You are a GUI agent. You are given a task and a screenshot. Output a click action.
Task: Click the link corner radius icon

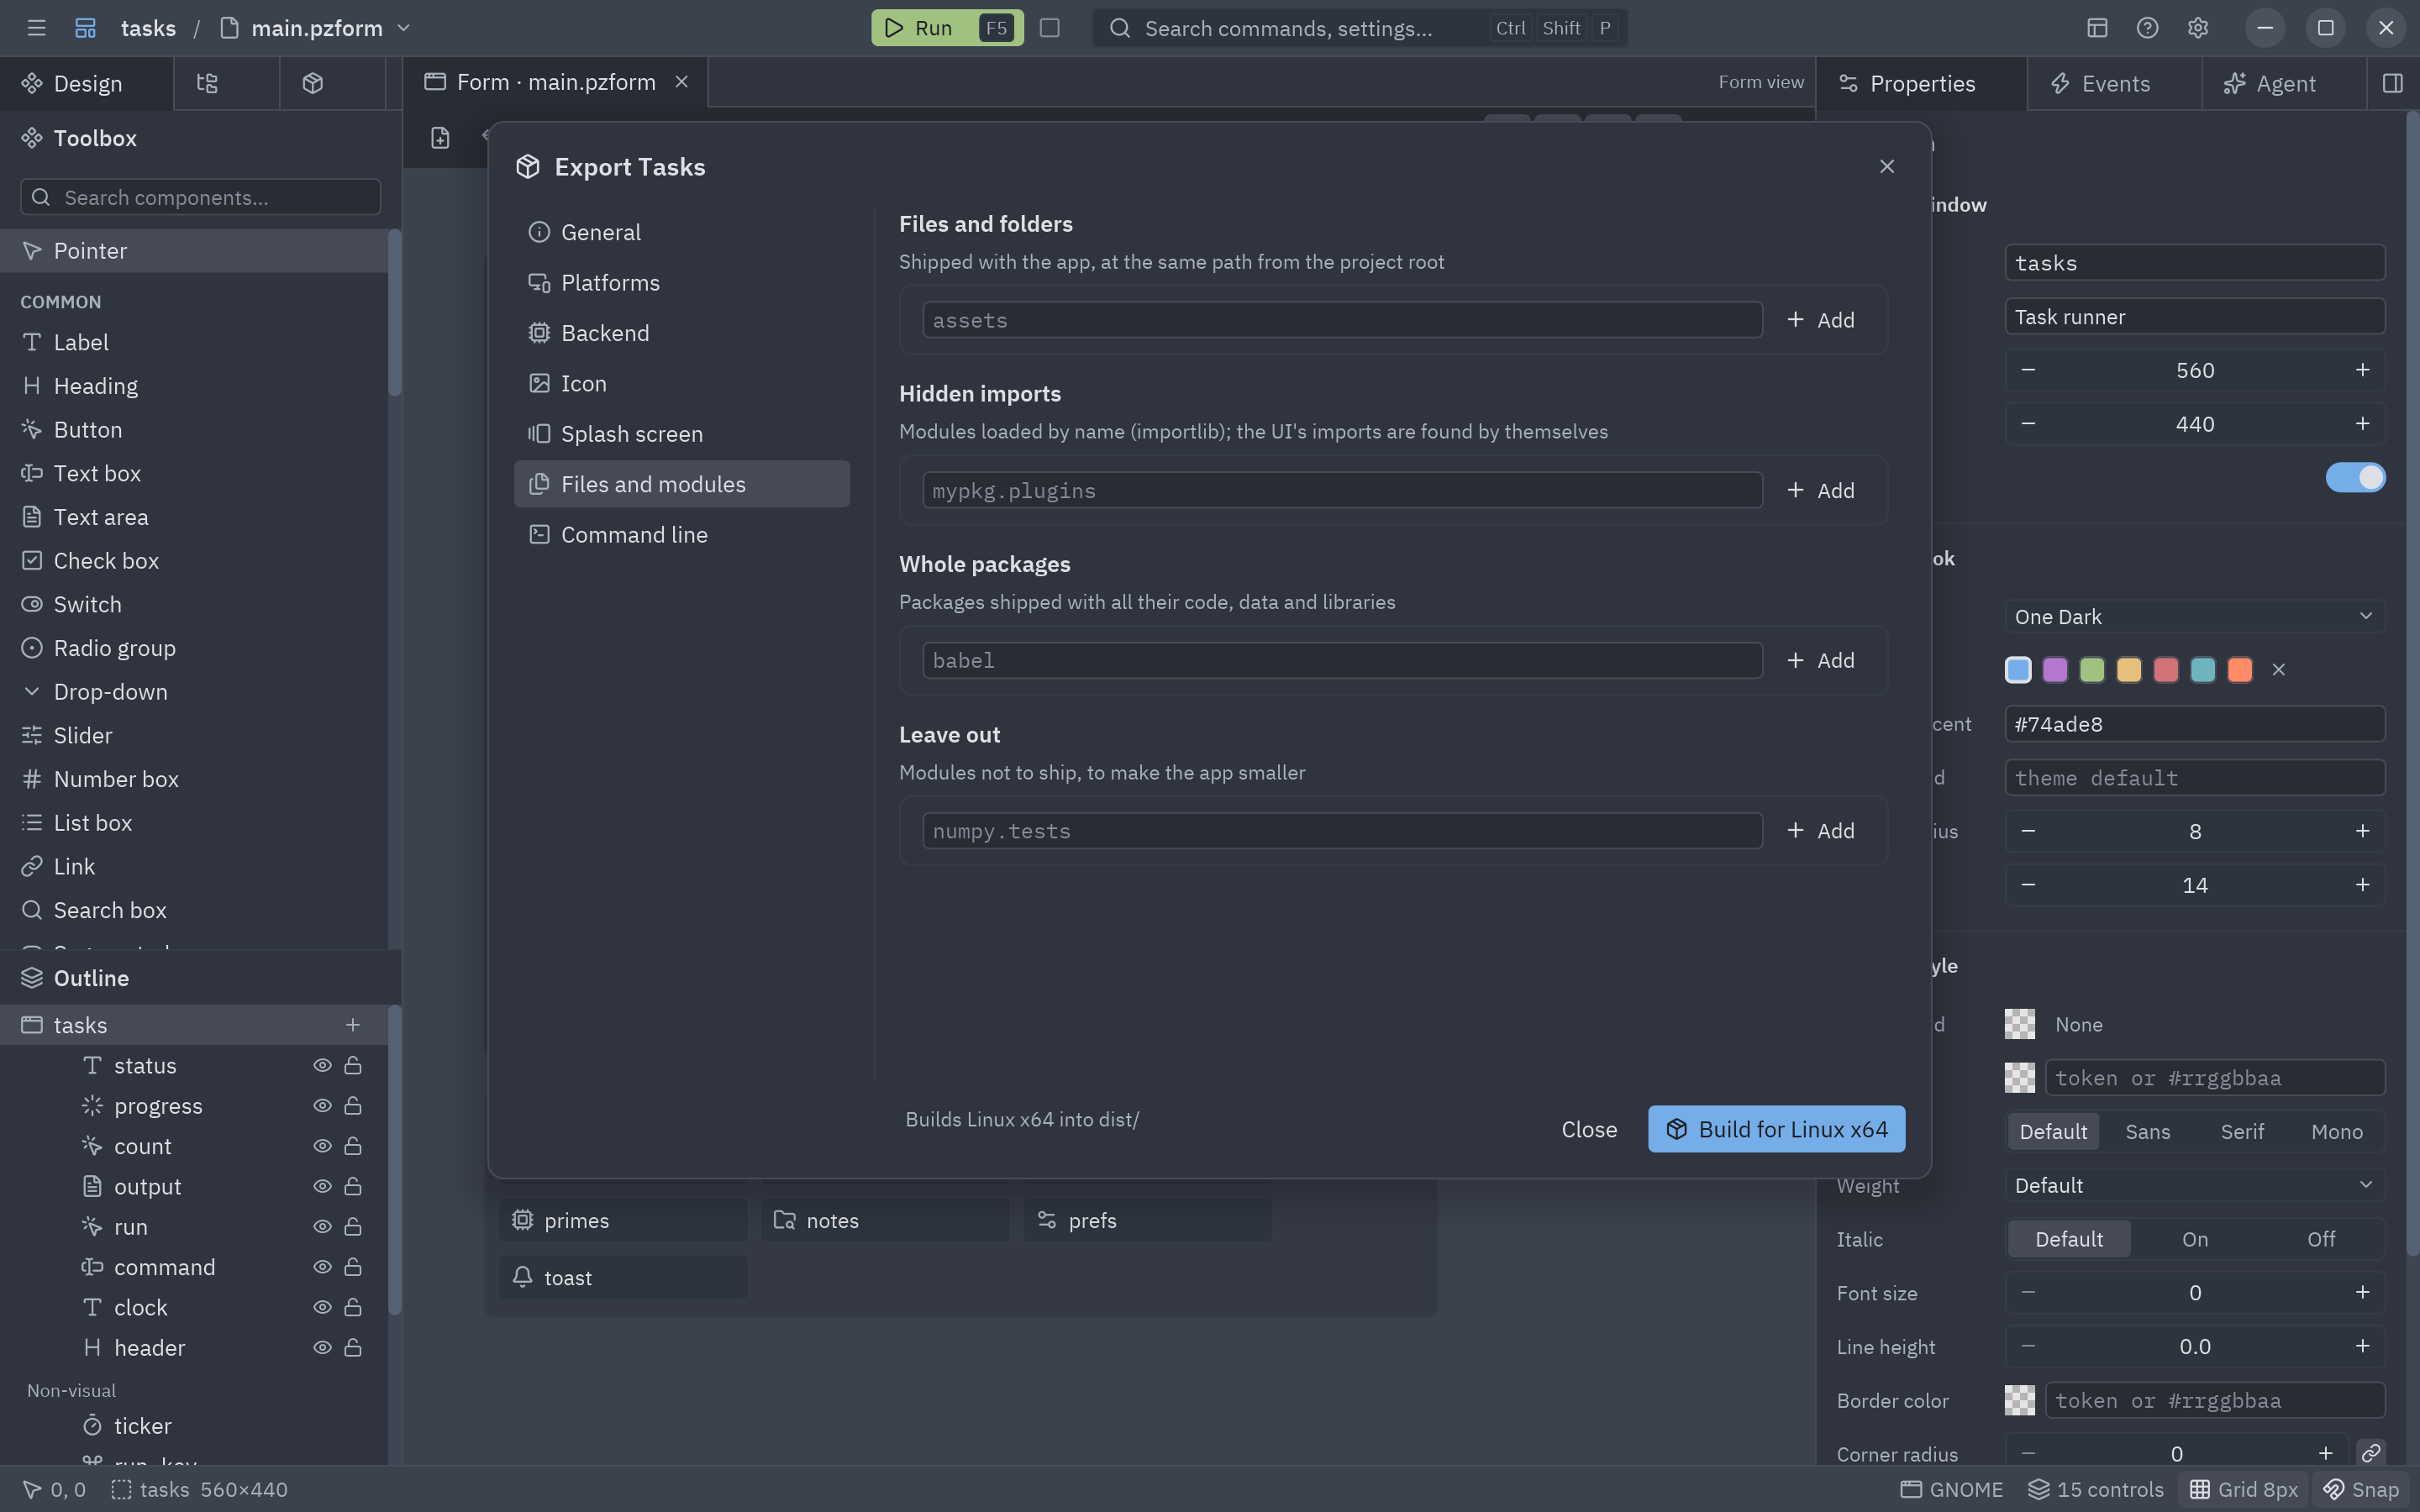[2370, 1453]
